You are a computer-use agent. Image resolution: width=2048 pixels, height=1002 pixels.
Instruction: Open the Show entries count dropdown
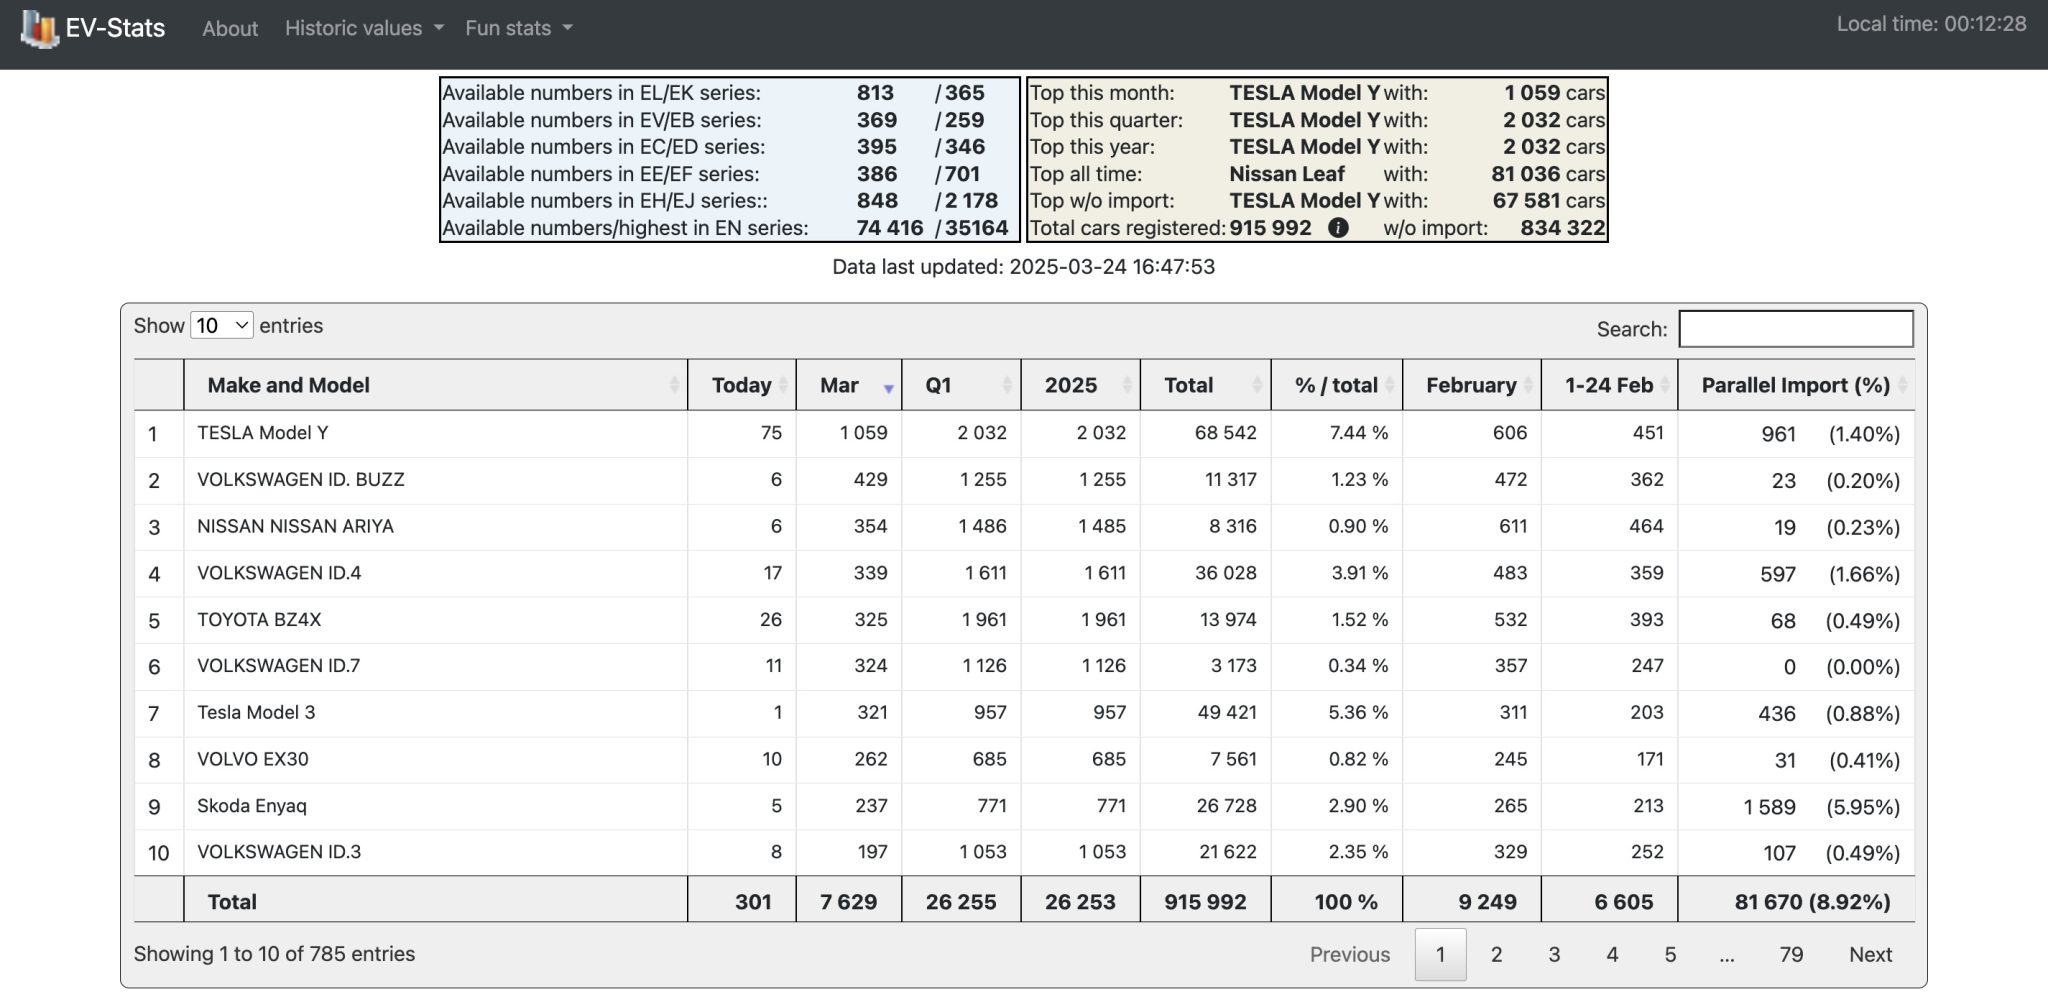pyautogui.click(x=222, y=326)
